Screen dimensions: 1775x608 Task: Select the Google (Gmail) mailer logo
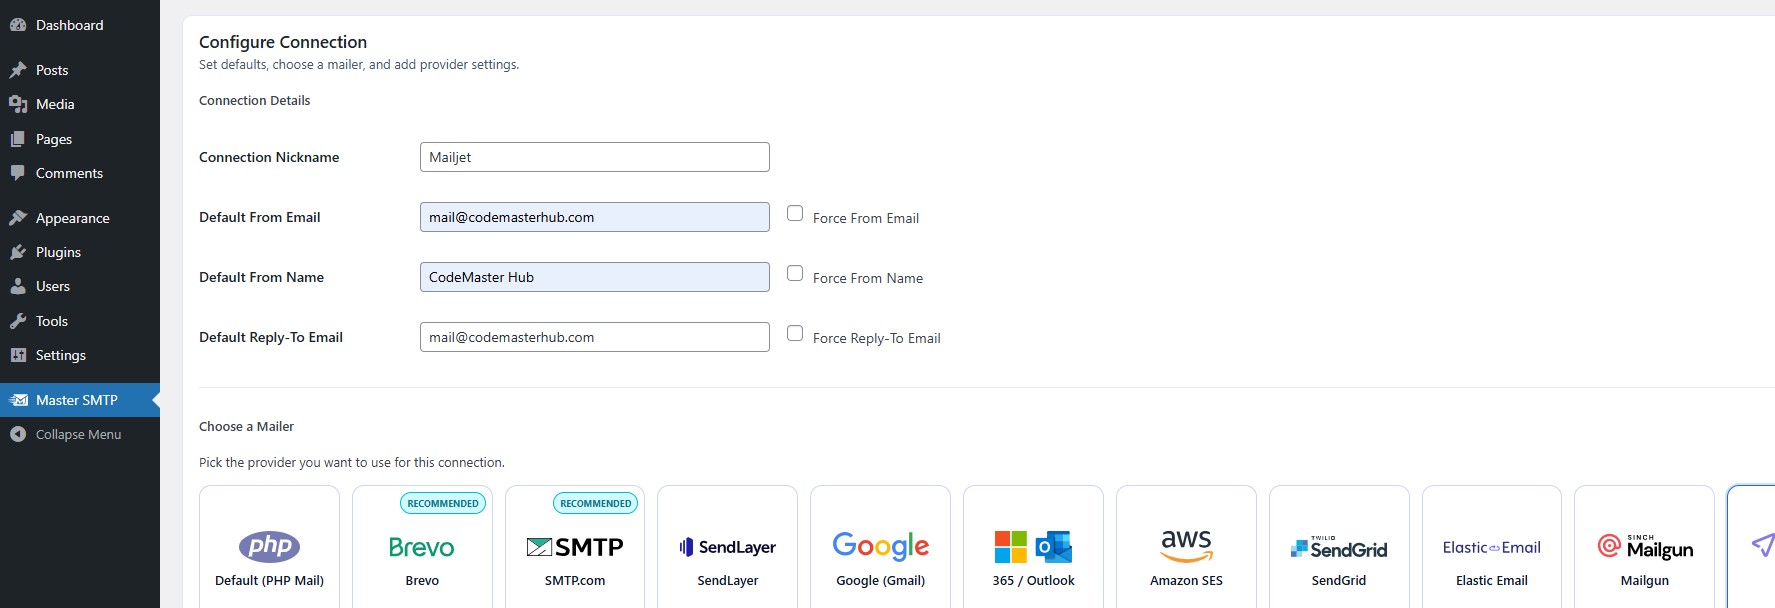coord(880,546)
